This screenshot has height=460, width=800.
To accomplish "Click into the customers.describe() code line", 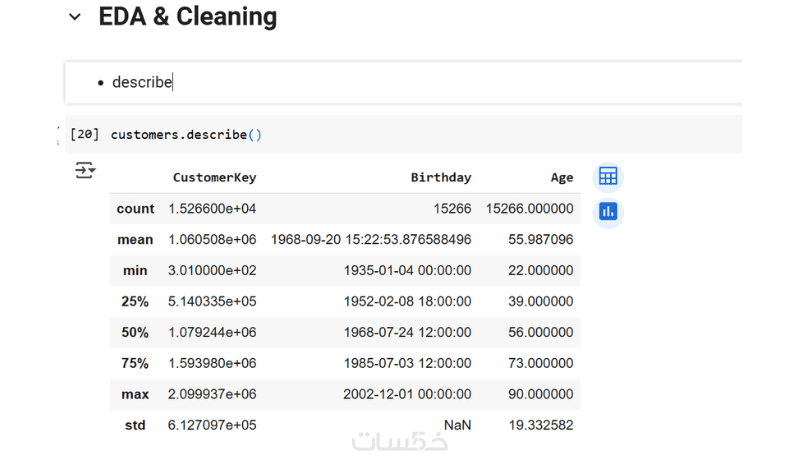I will tap(186, 134).
